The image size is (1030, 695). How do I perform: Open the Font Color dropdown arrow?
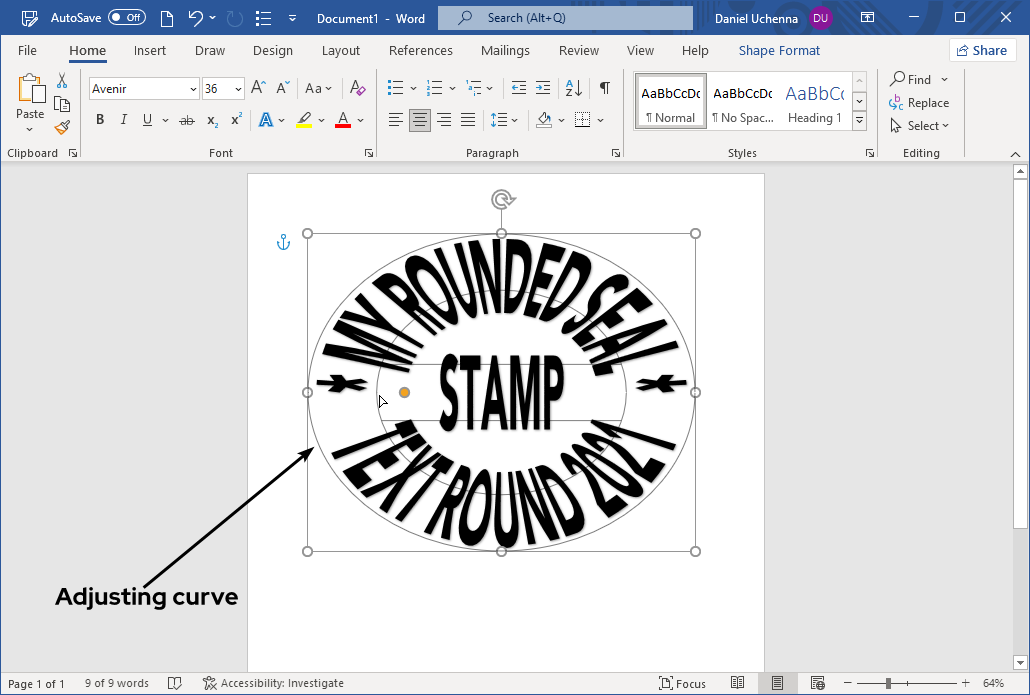(x=362, y=120)
